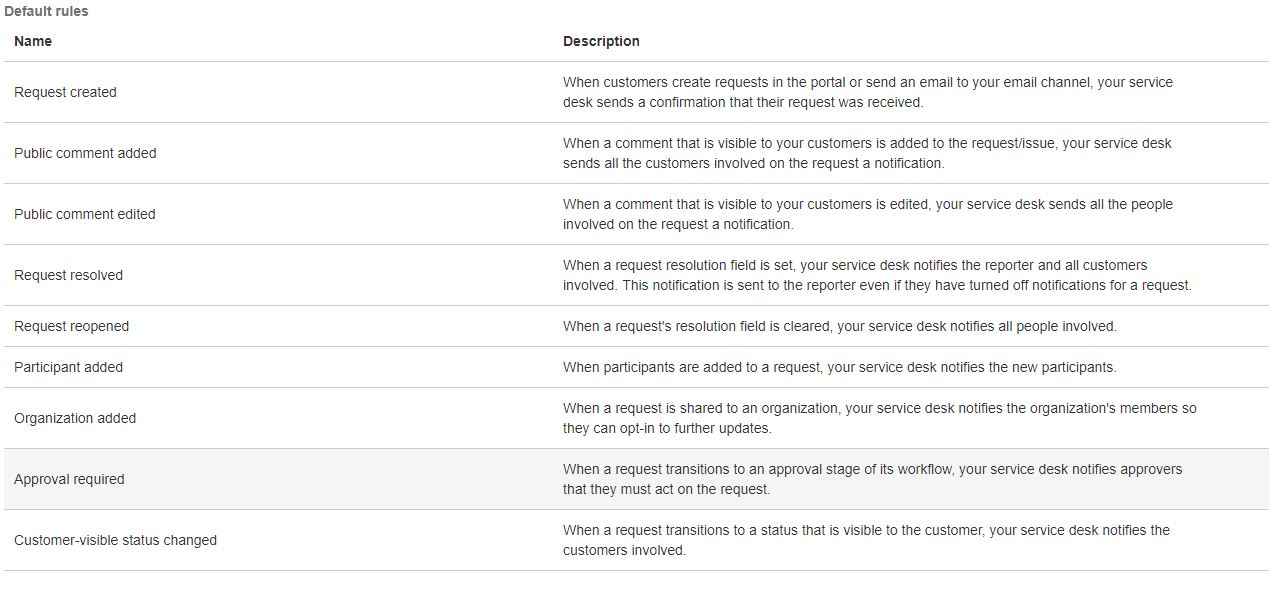Open the Participant added rule
This screenshot has height=599, width=1269.
68,367
